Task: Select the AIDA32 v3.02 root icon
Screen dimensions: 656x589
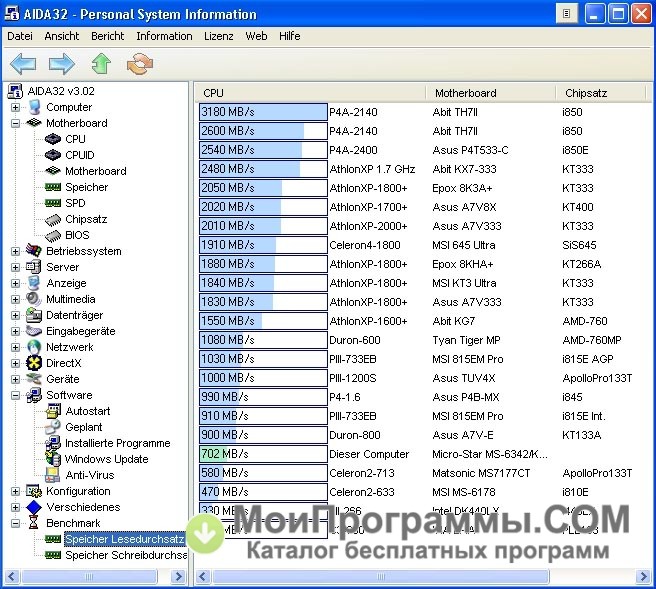Action: [x=15, y=91]
